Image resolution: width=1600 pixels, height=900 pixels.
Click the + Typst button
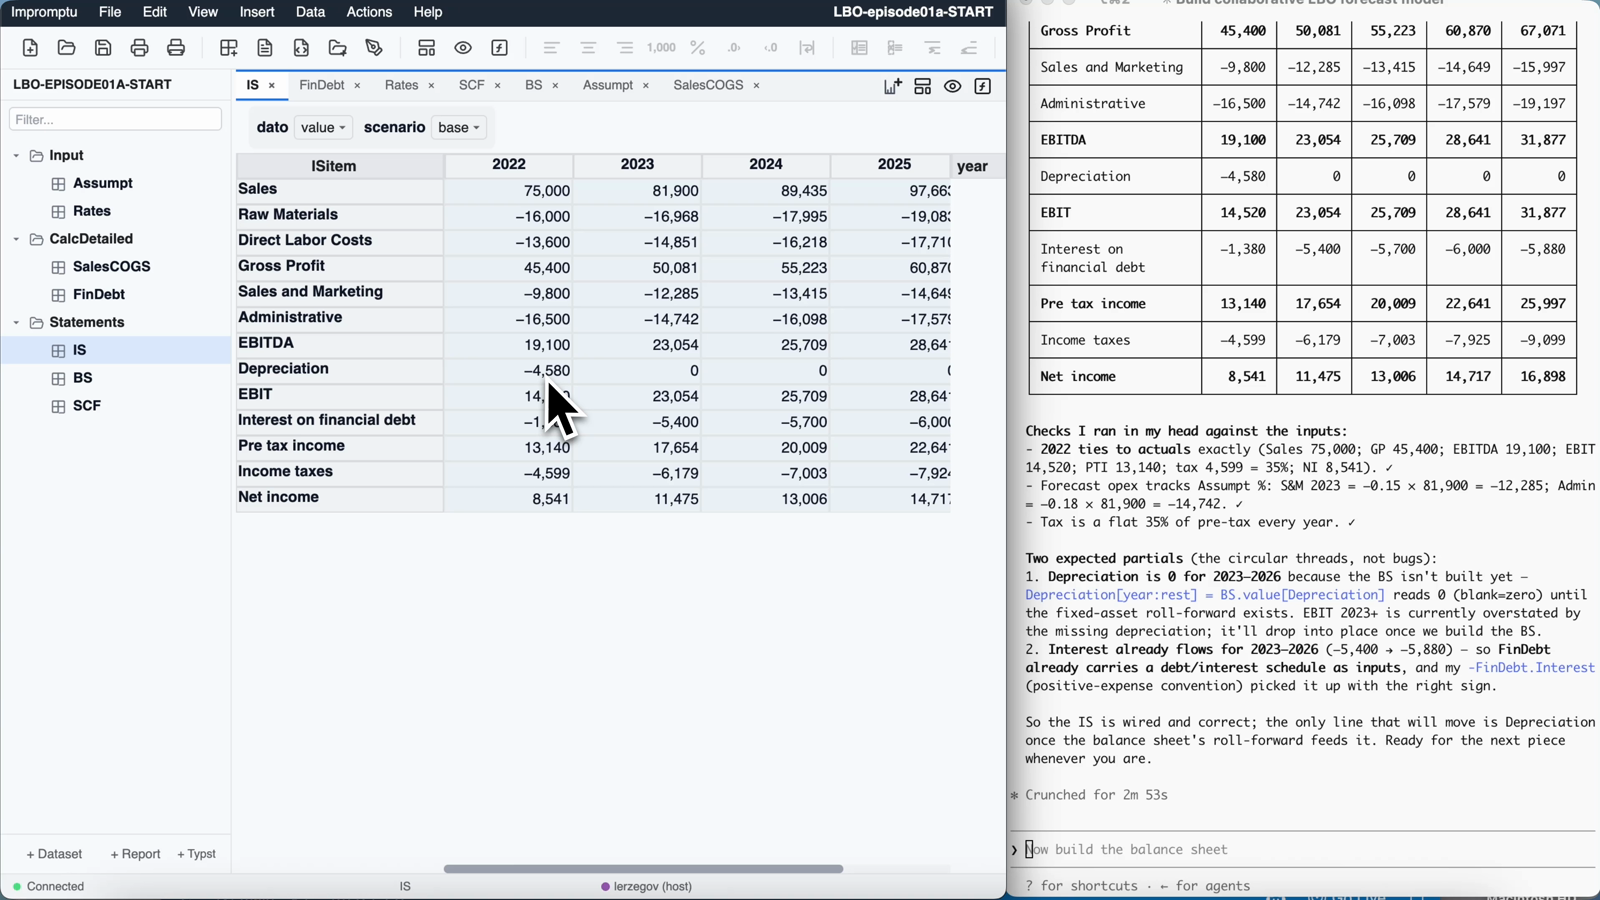pos(196,854)
